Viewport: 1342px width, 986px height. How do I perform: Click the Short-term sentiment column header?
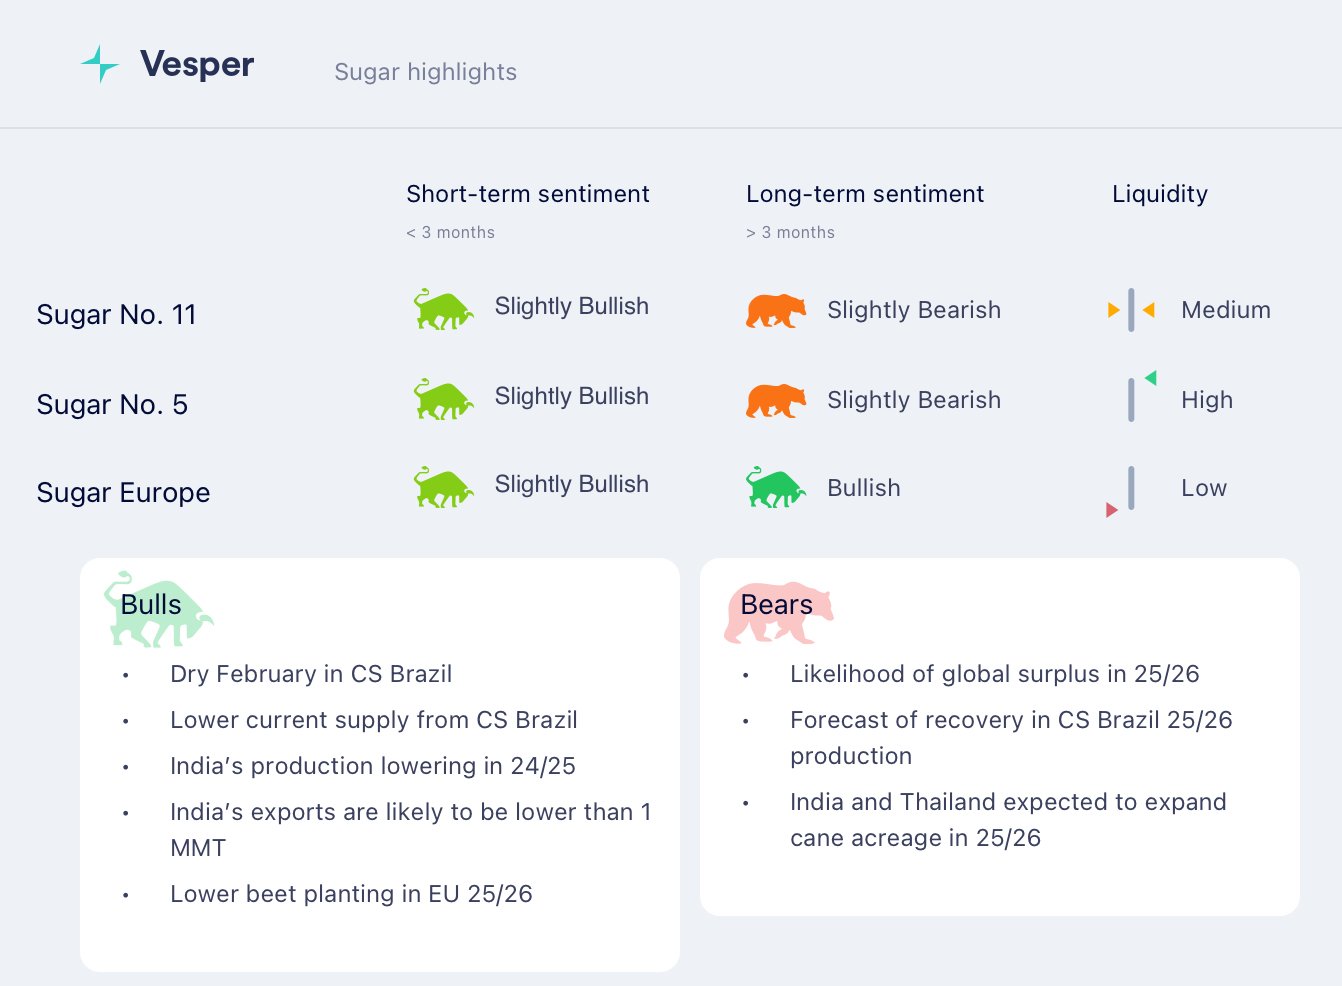point(527,194)
